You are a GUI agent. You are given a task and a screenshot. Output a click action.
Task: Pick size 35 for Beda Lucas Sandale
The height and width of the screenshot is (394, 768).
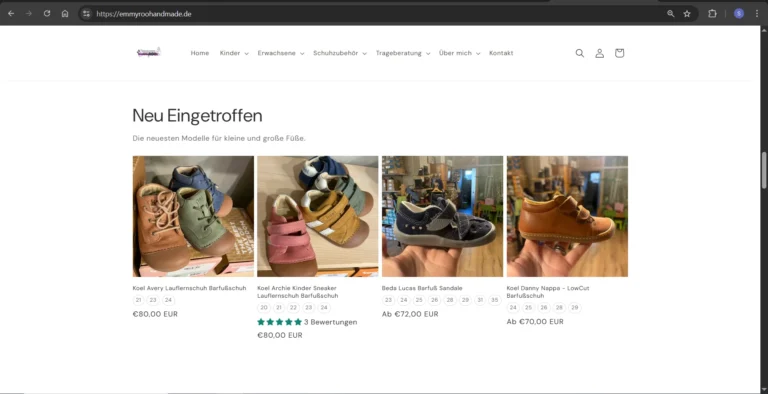[x=495, y=300]
